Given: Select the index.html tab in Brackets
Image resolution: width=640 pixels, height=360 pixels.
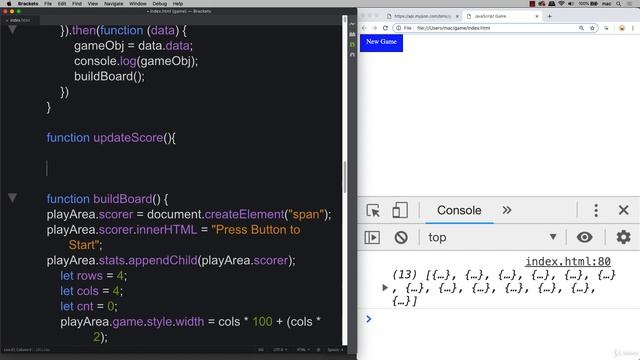Looking at the screenshot, I should click(20, 20).
